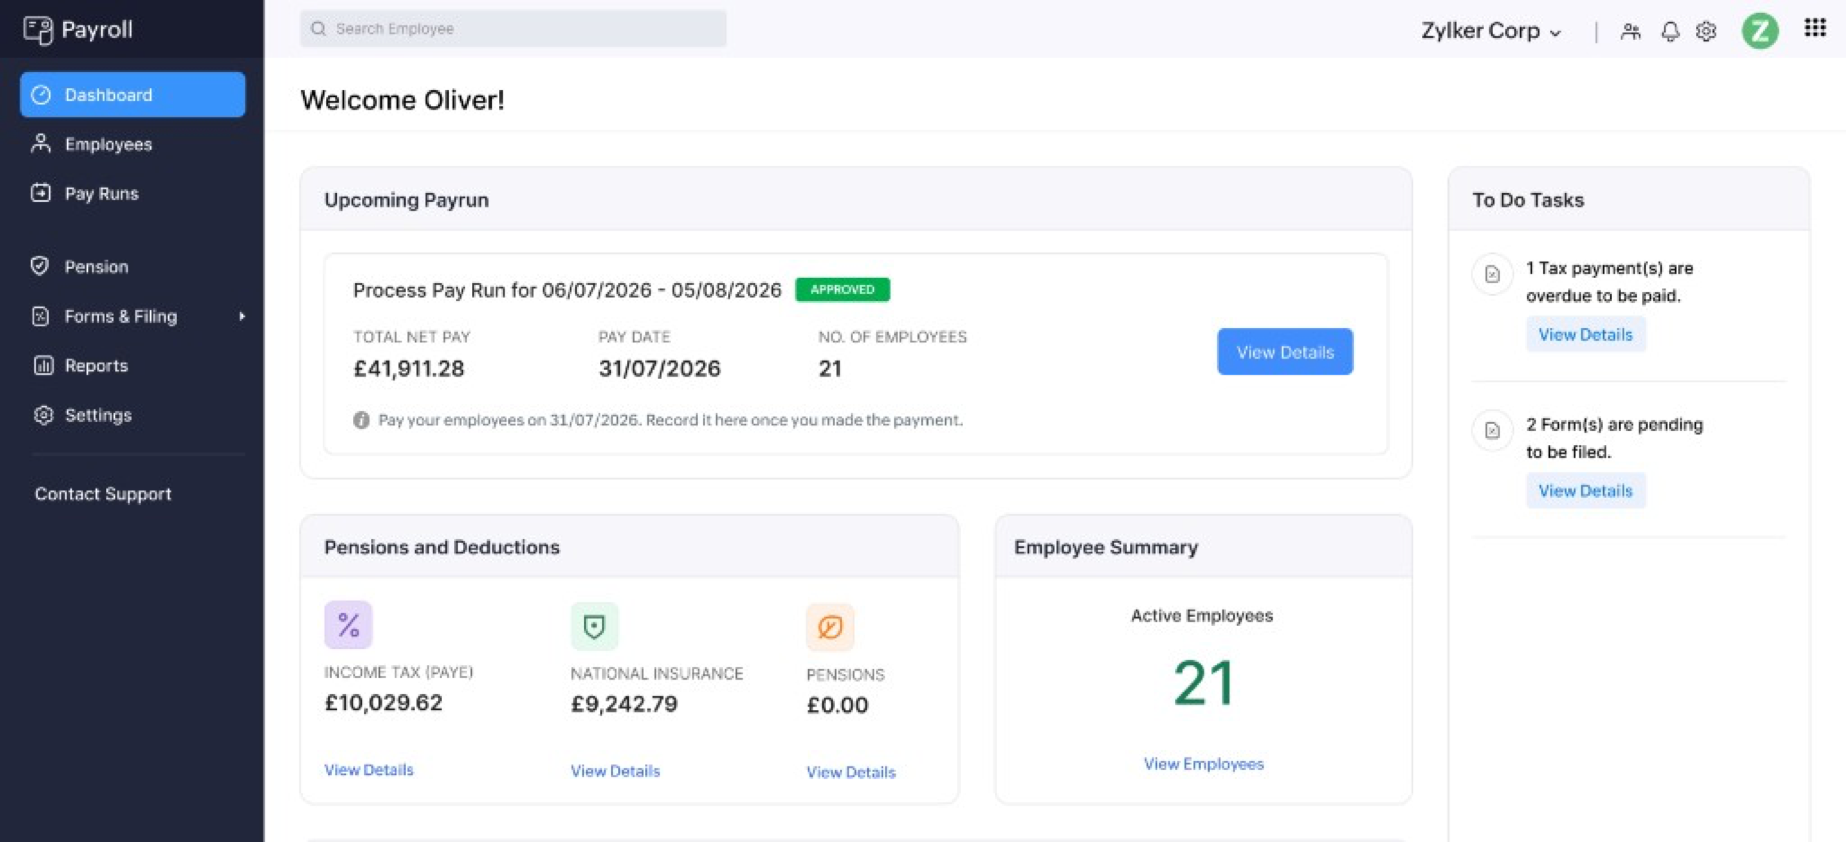The image size is (1846, 842).
Task: Select Forms & Filing in sidebar
Action: [121, 316]
